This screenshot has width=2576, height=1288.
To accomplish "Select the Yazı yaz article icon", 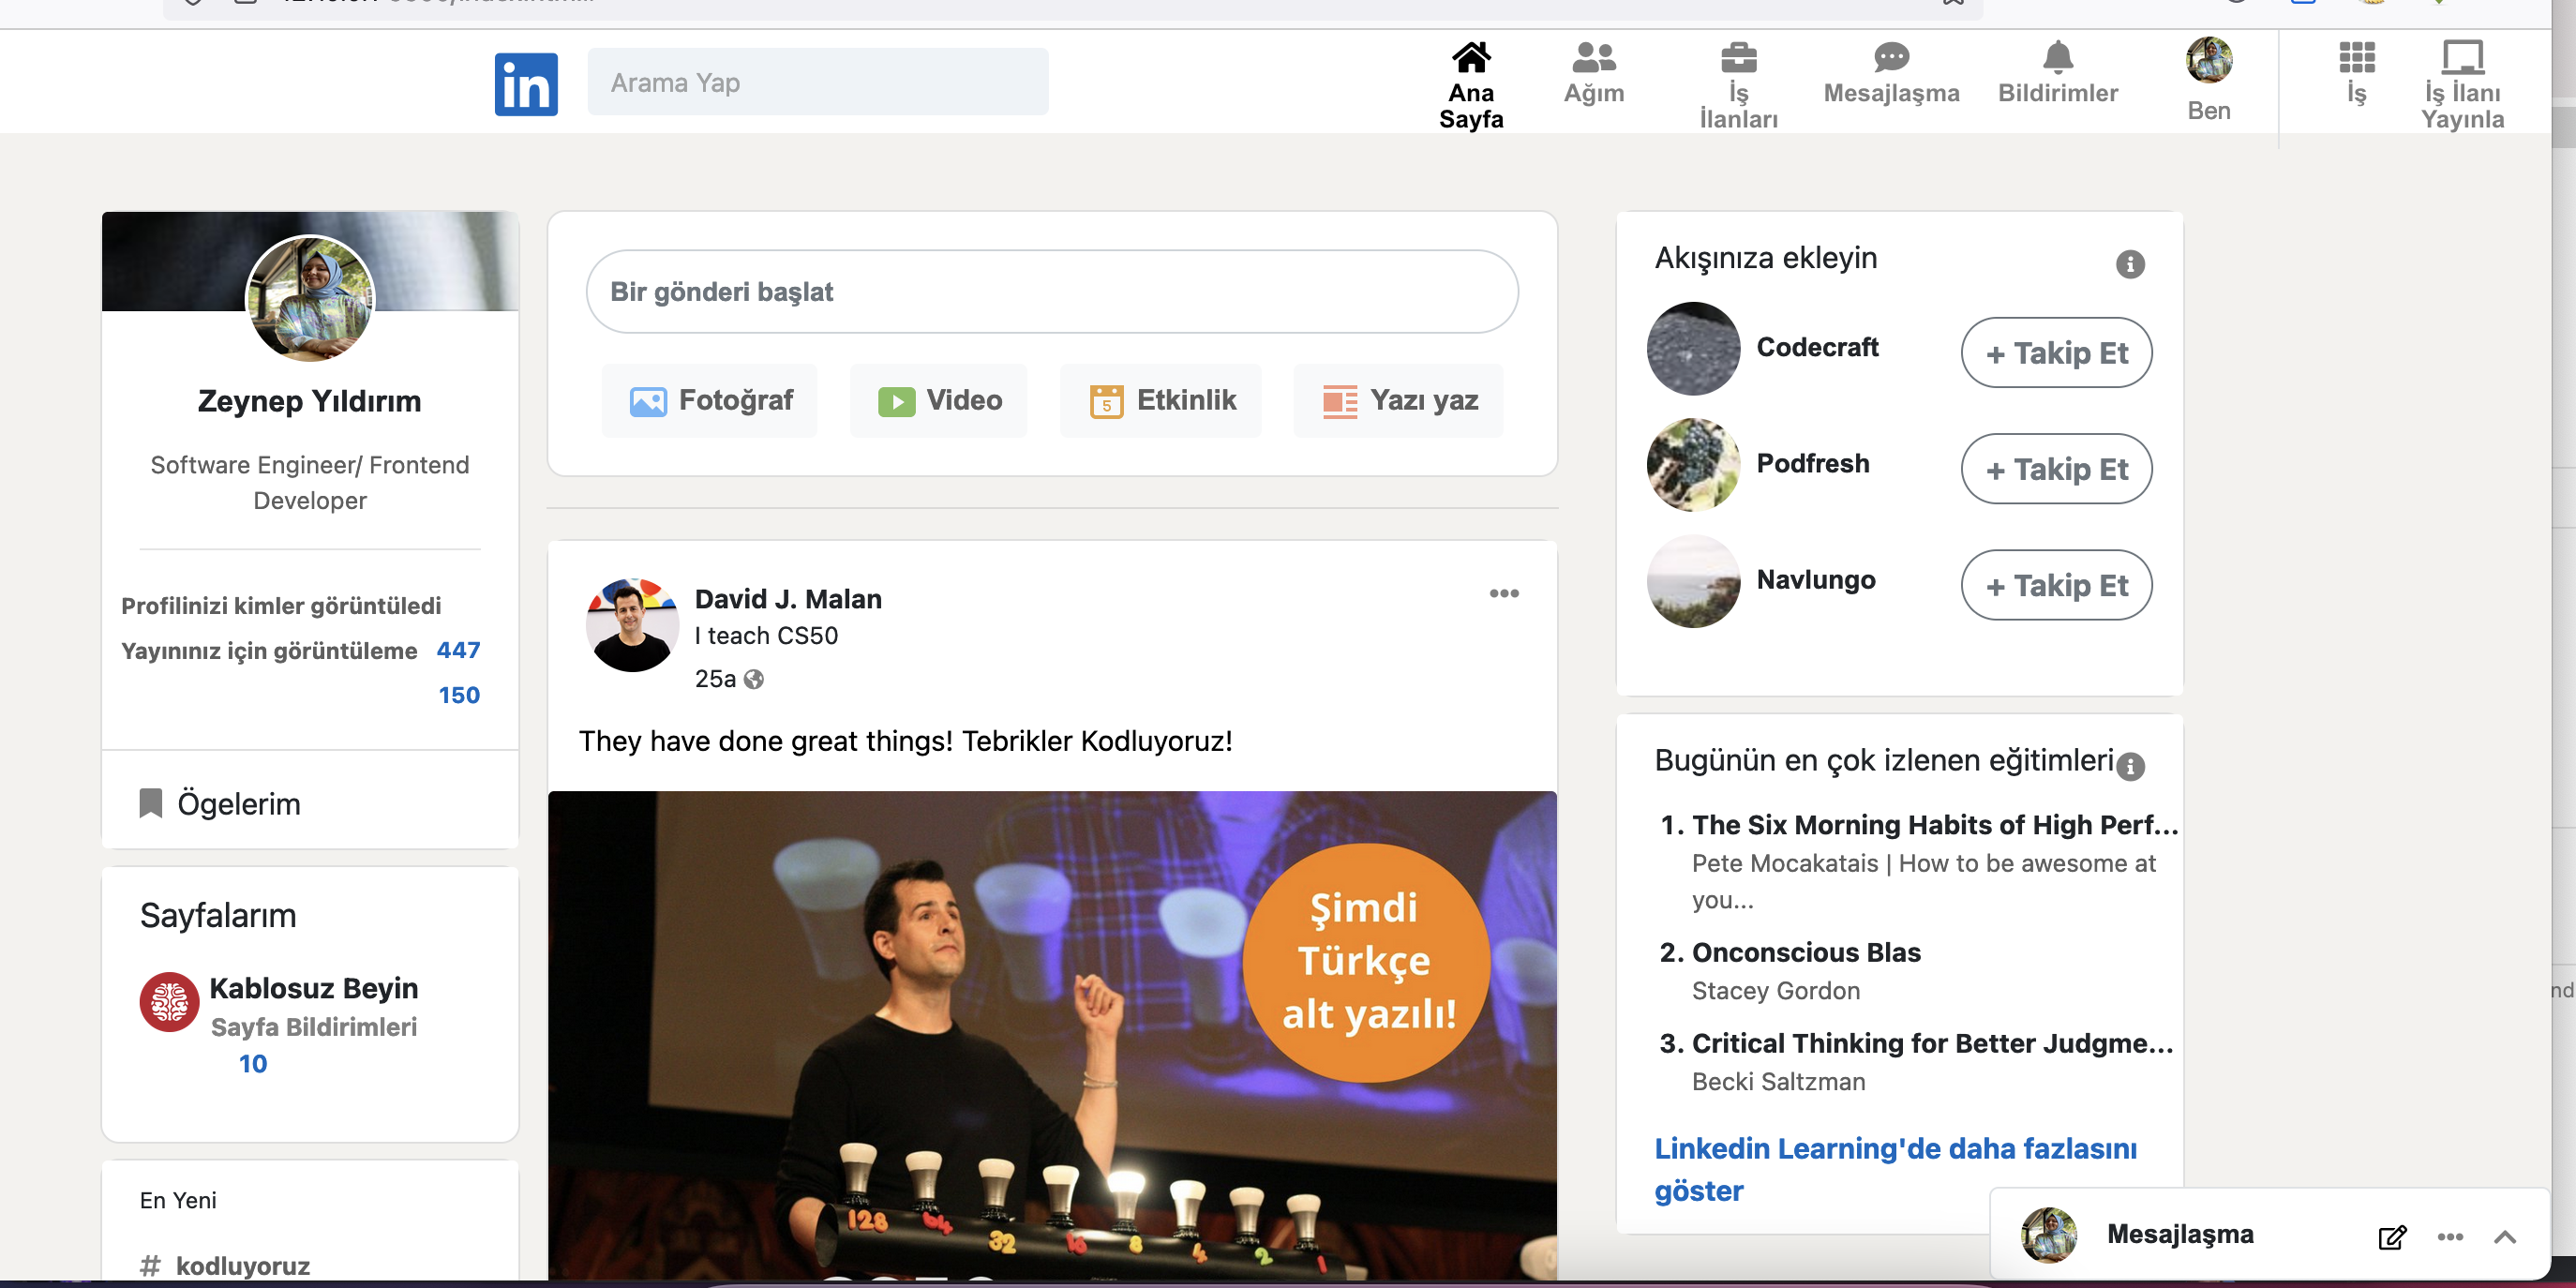I will pos(1337,399).
